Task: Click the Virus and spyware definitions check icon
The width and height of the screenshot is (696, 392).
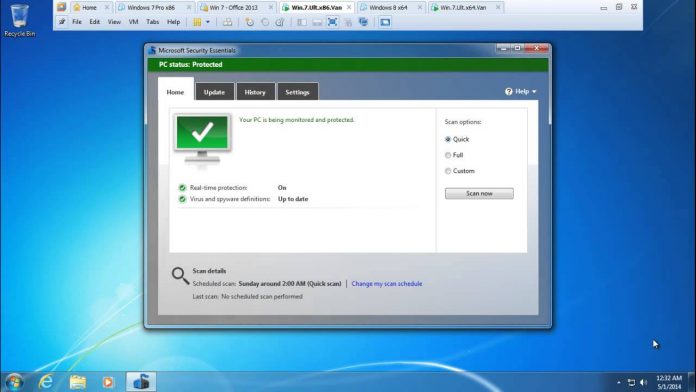Action: 182,199
